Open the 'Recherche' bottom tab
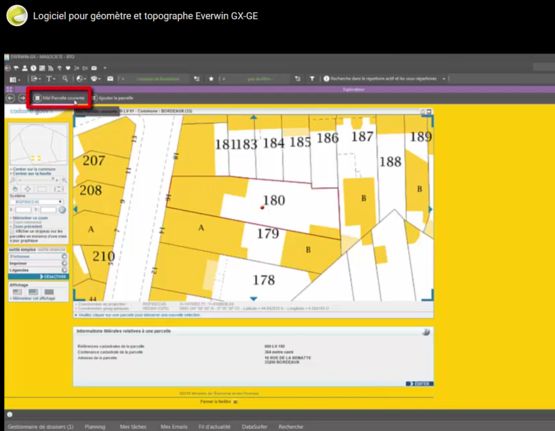The image size is (555, 431). pyautogui.click(x=291, y=427)
